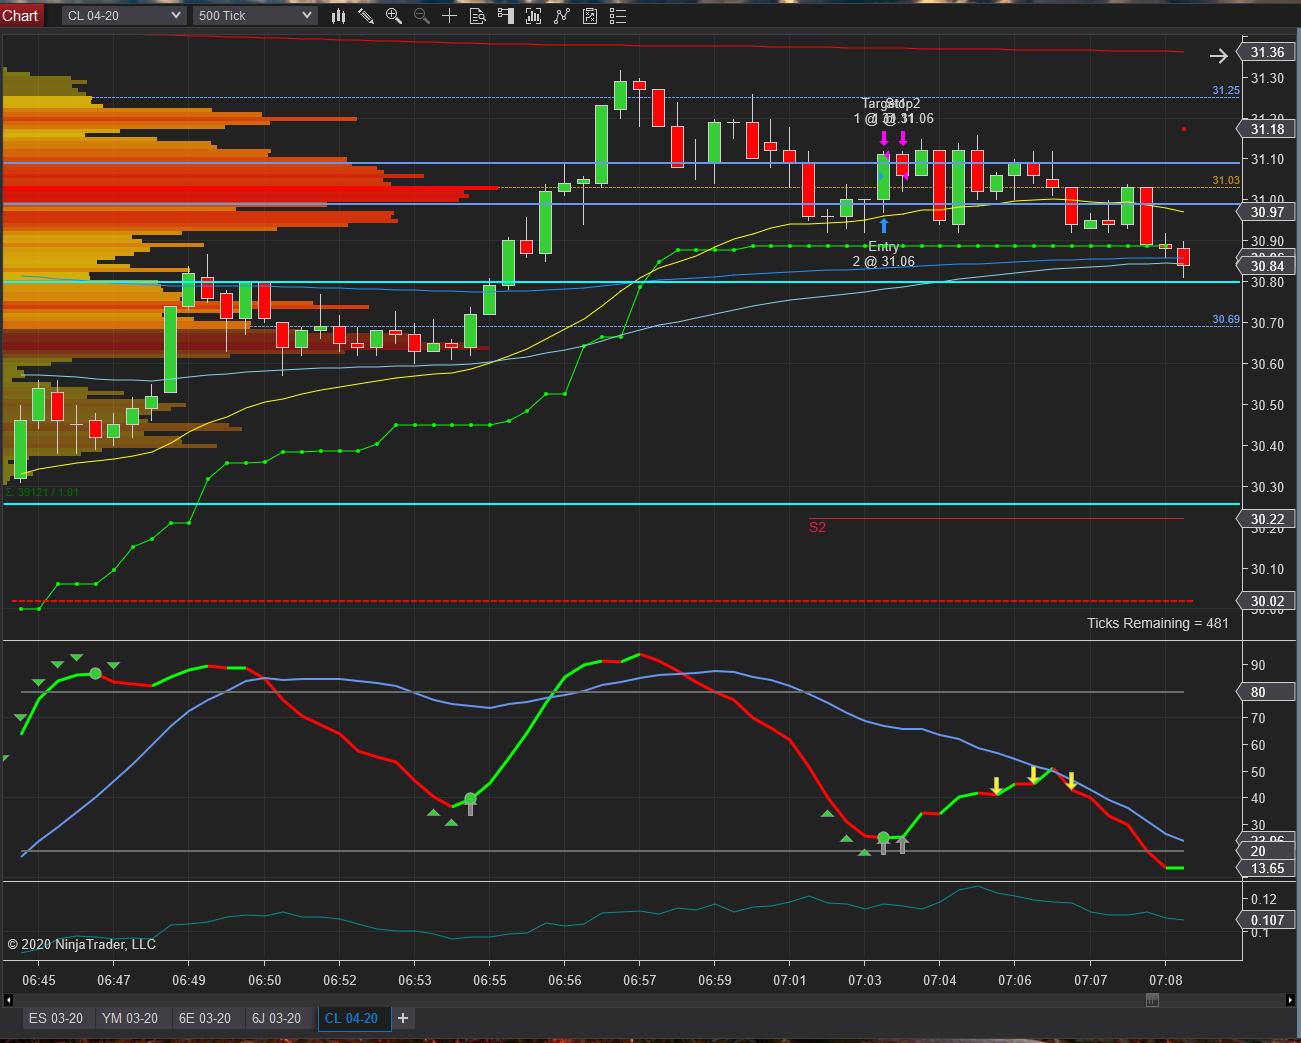Click the 06:45 time axis label
This screenshot has width=1301, height=1043.
tap(39, 980)
